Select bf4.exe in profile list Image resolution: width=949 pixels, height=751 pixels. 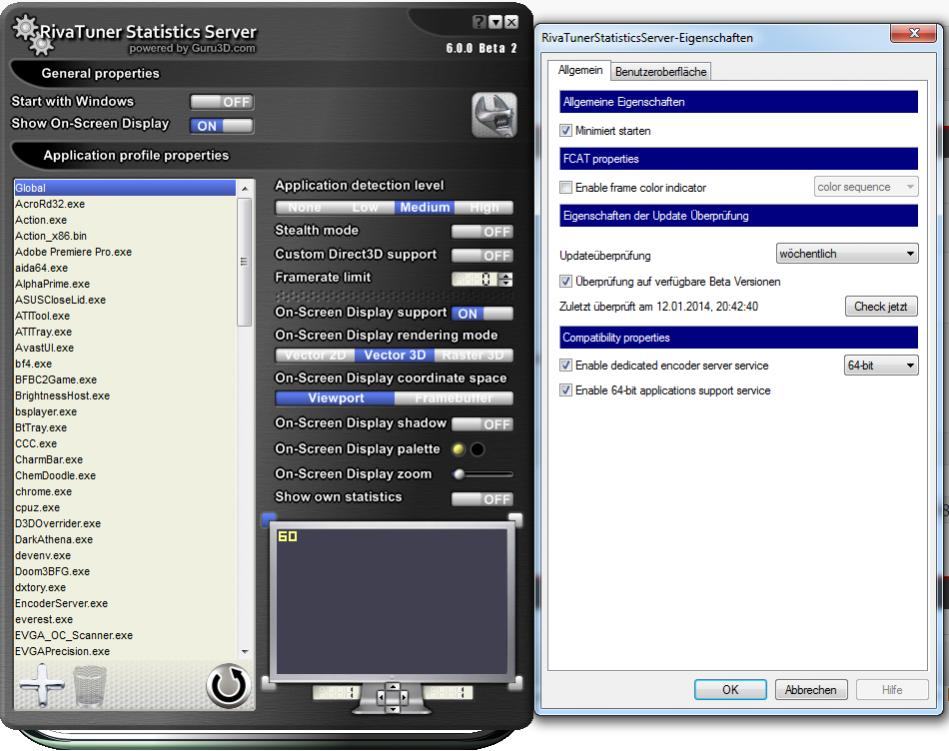coord(125,364)
